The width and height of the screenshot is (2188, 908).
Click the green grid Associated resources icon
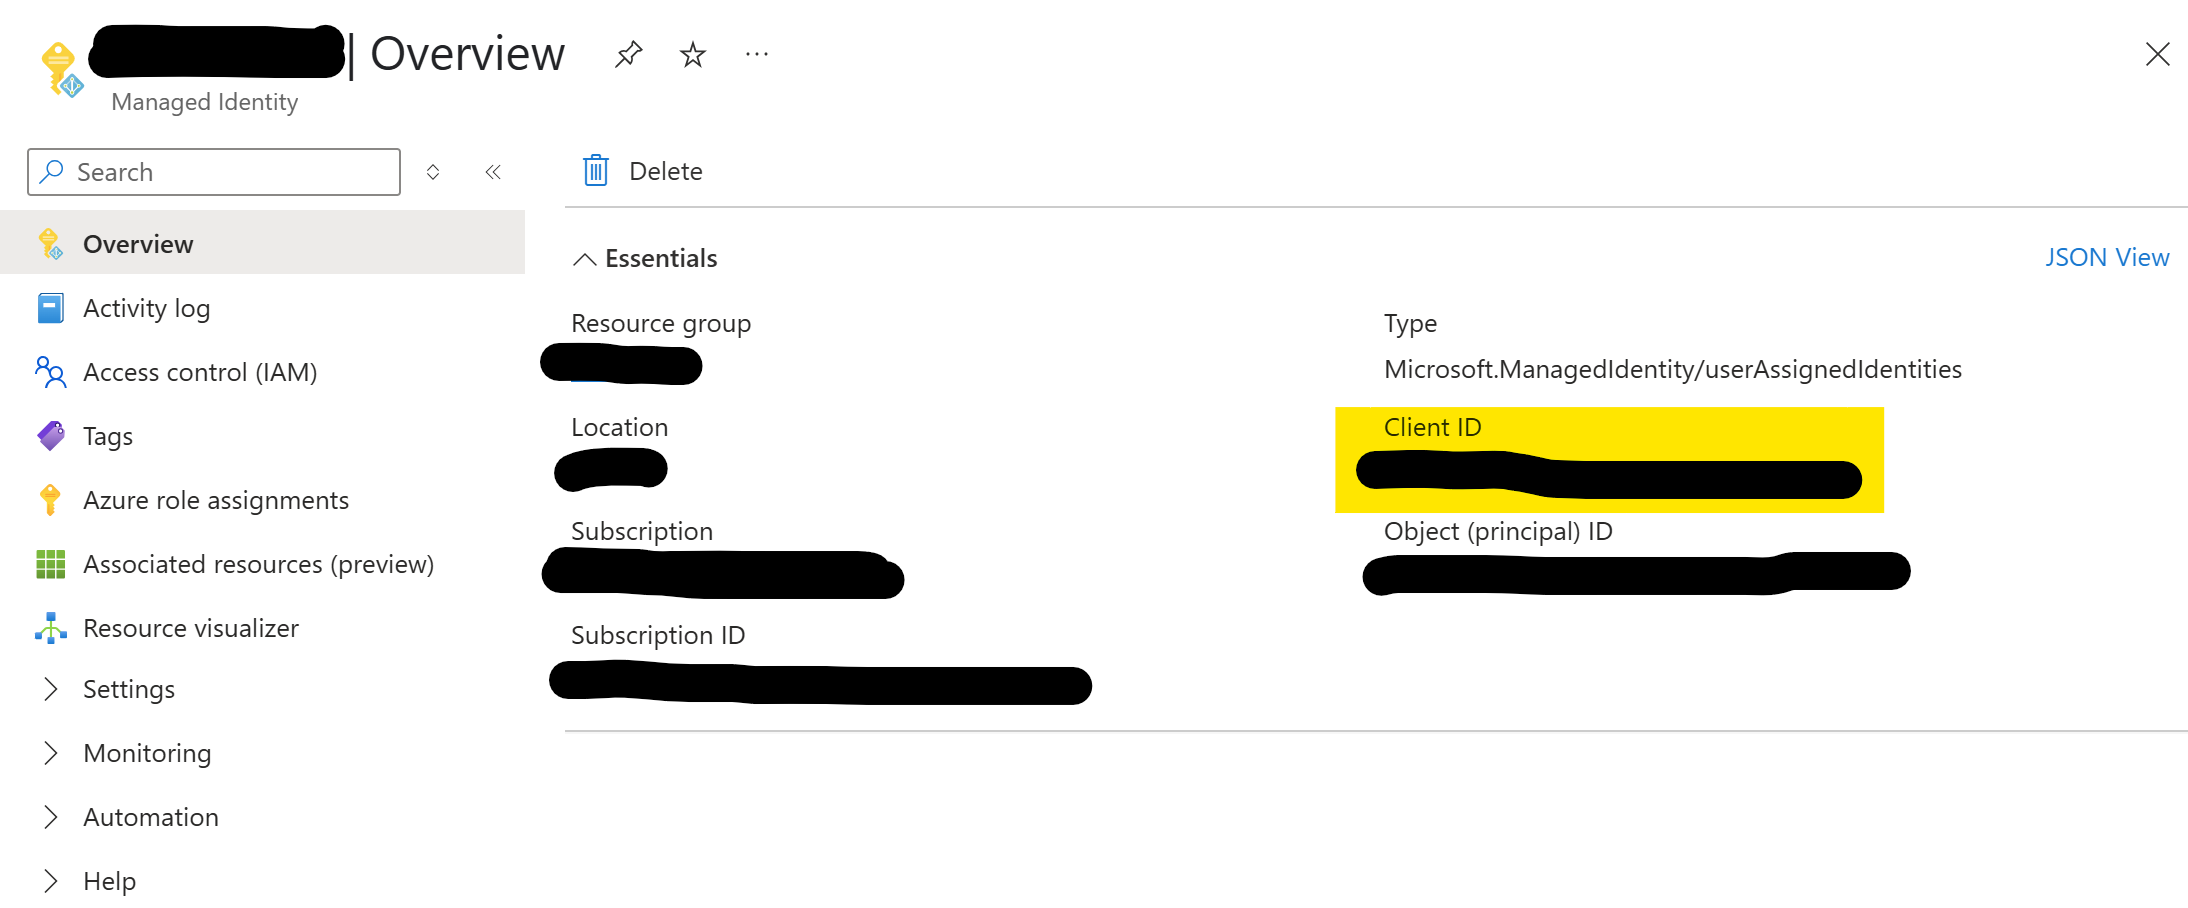point(50,564)
